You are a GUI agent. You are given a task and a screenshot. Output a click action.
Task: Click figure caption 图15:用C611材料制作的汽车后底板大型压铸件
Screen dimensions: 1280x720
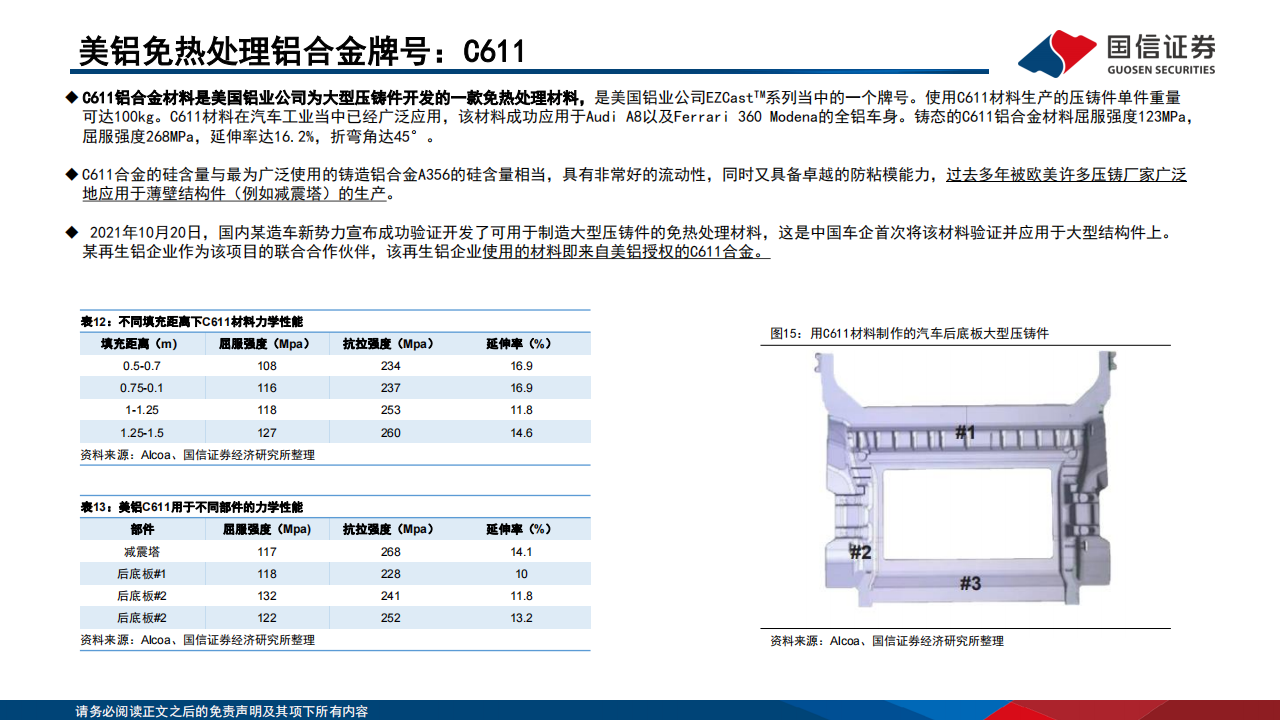click(x=909, y=333)
